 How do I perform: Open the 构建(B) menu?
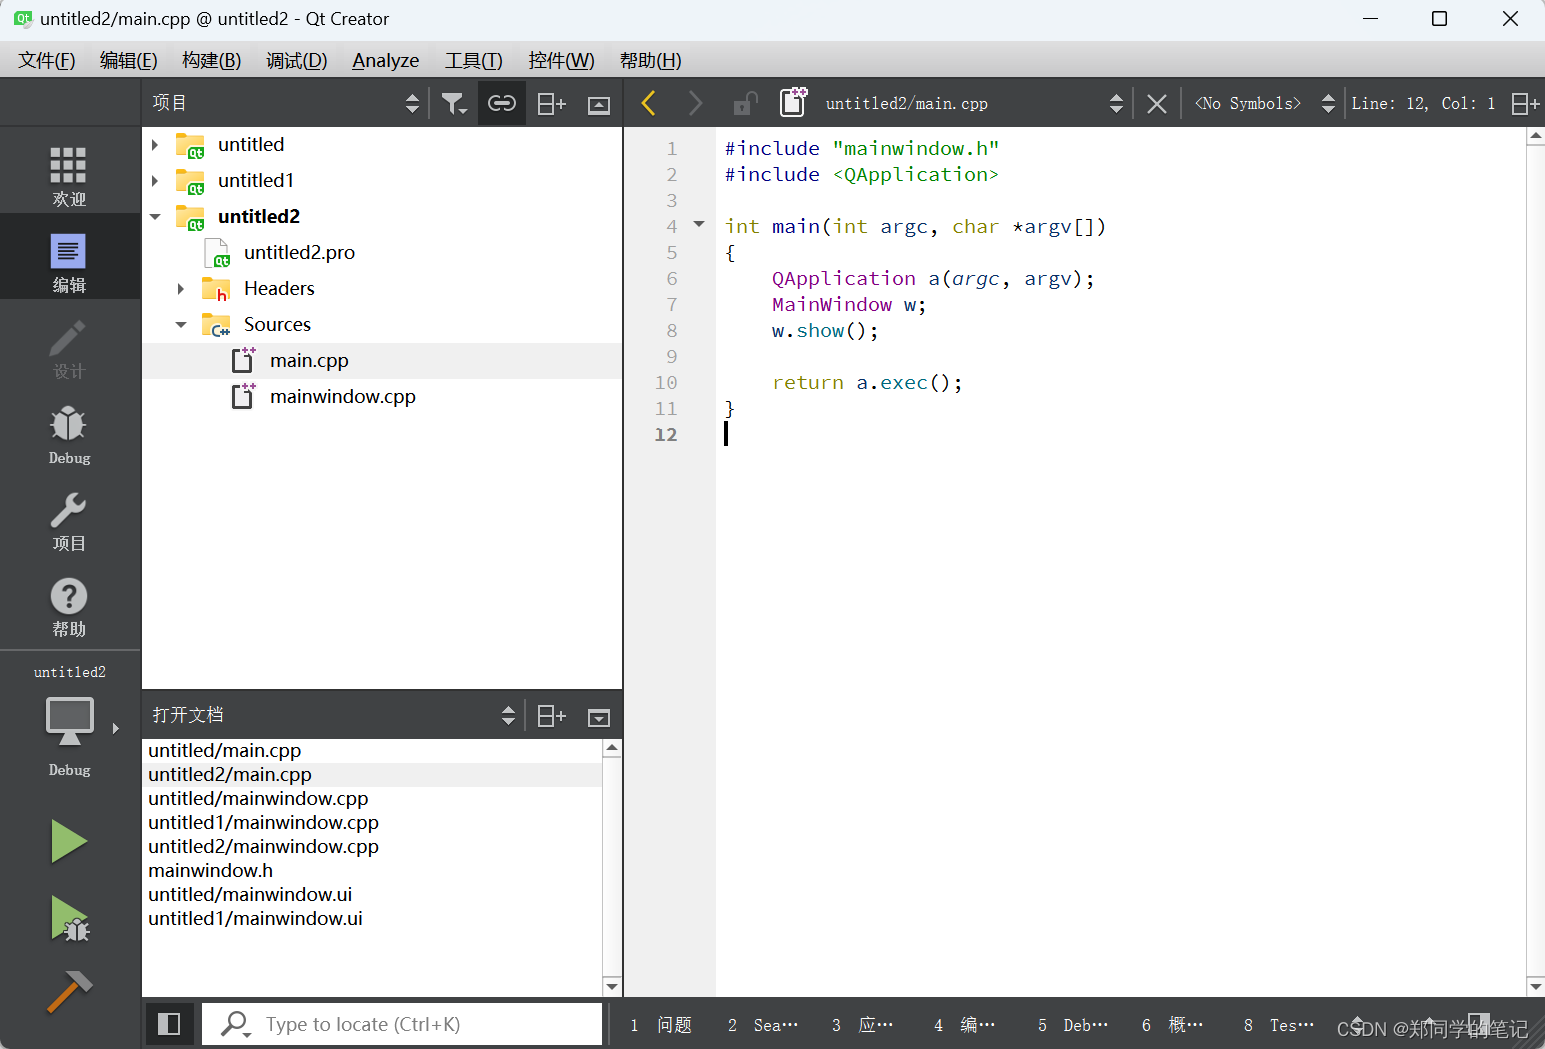pos(211,60)
